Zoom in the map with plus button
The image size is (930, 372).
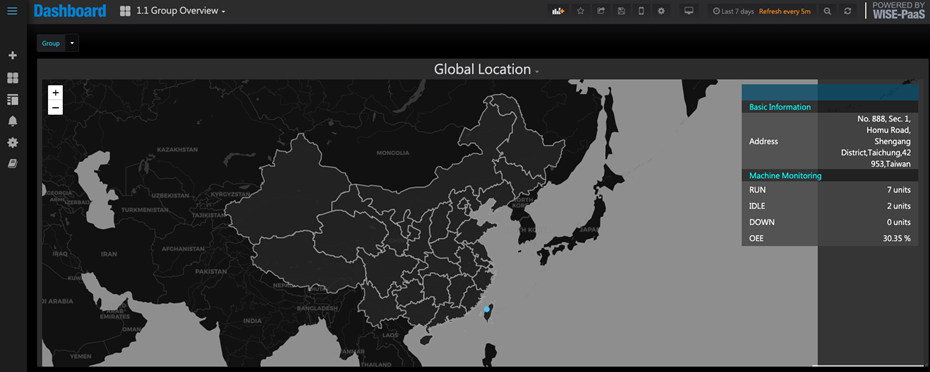tap(55, 93)
